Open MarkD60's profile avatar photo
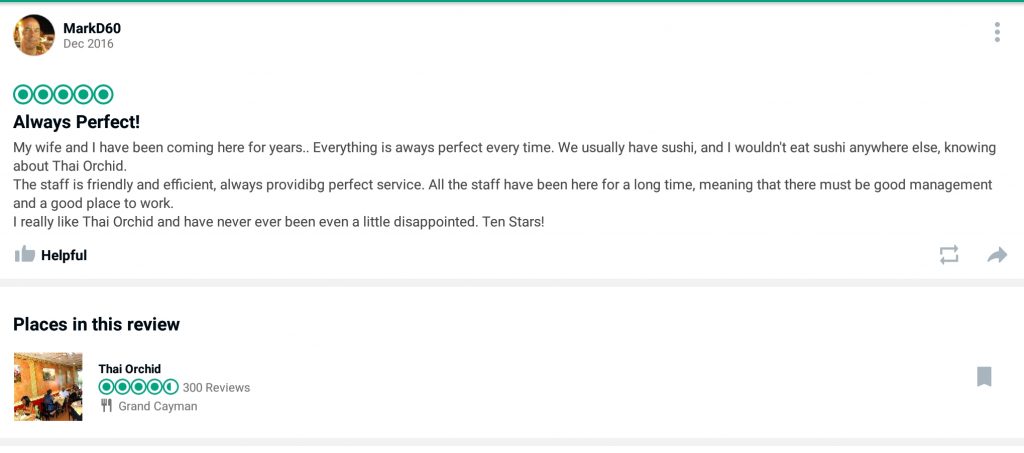Image resolution: width=1024 pixels, height=453 pixels. click(x=34, y=35)
